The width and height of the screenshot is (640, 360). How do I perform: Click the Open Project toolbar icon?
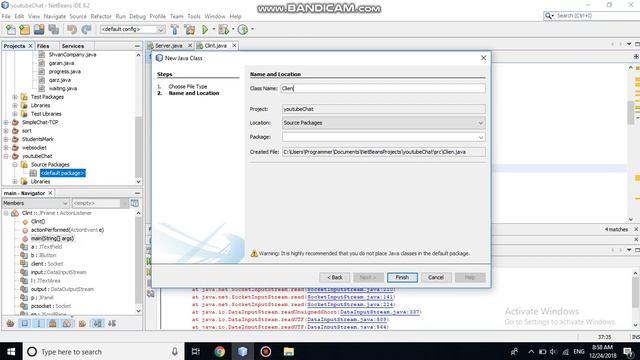click(x=39, y=29)
